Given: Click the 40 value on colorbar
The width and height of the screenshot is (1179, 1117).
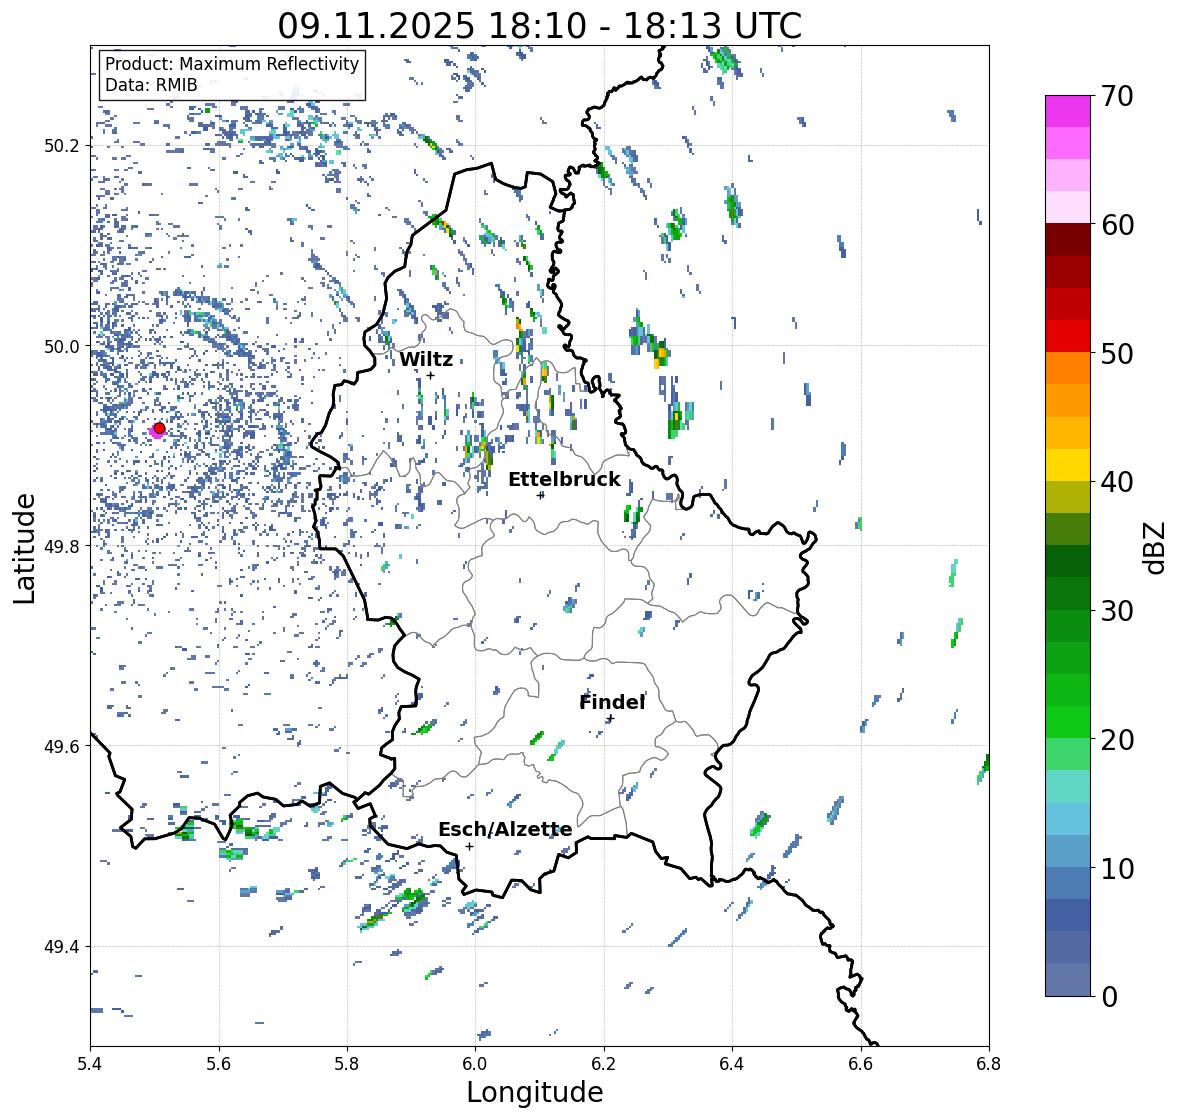Looking at the screenshot, I should point(1117,482).
